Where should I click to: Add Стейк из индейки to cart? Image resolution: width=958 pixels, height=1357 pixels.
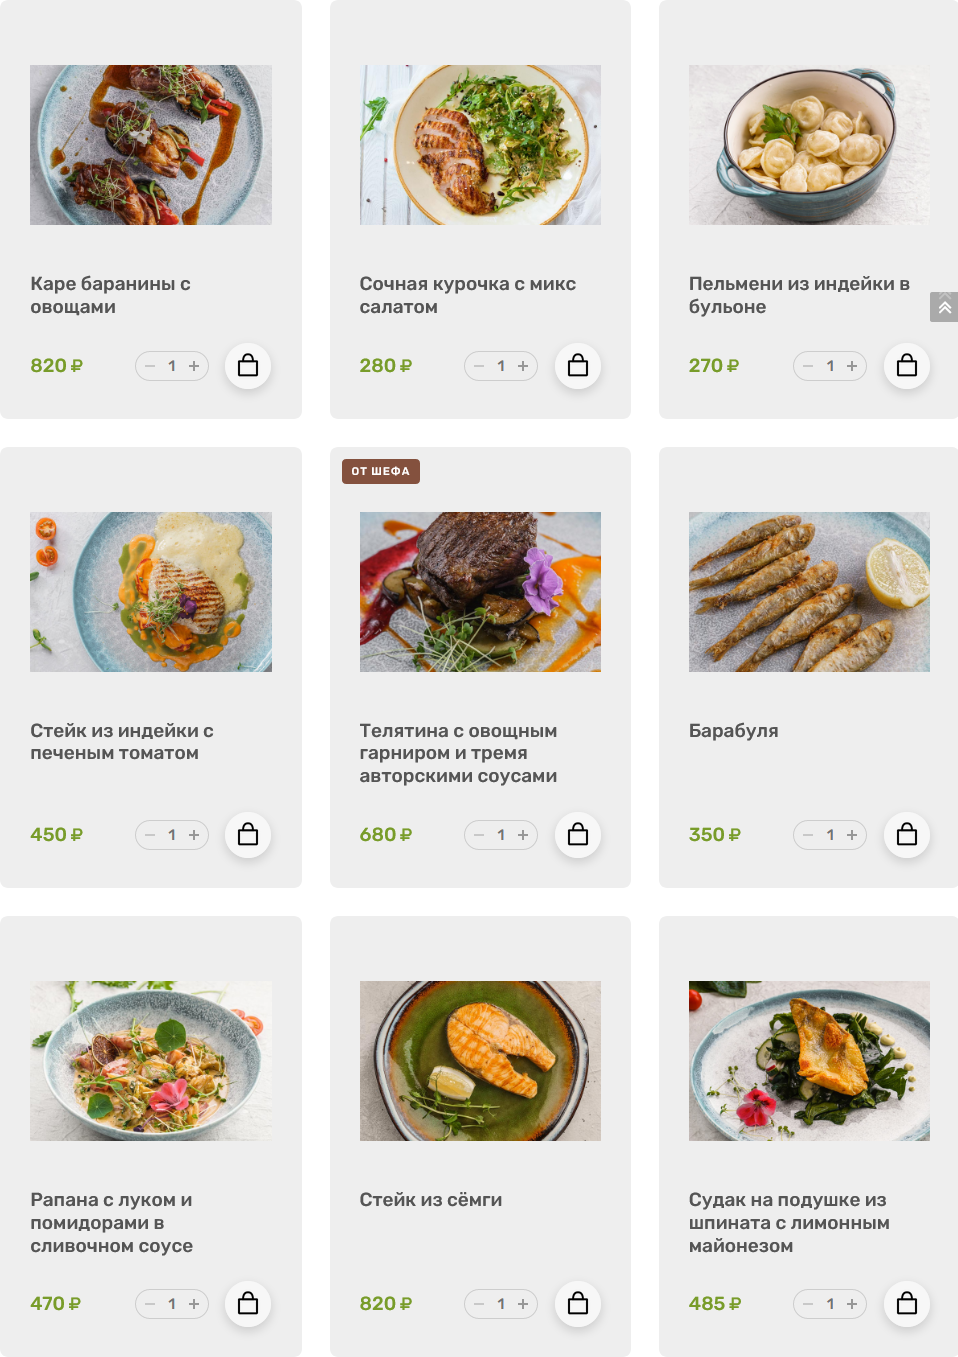[x=248, y=835]
